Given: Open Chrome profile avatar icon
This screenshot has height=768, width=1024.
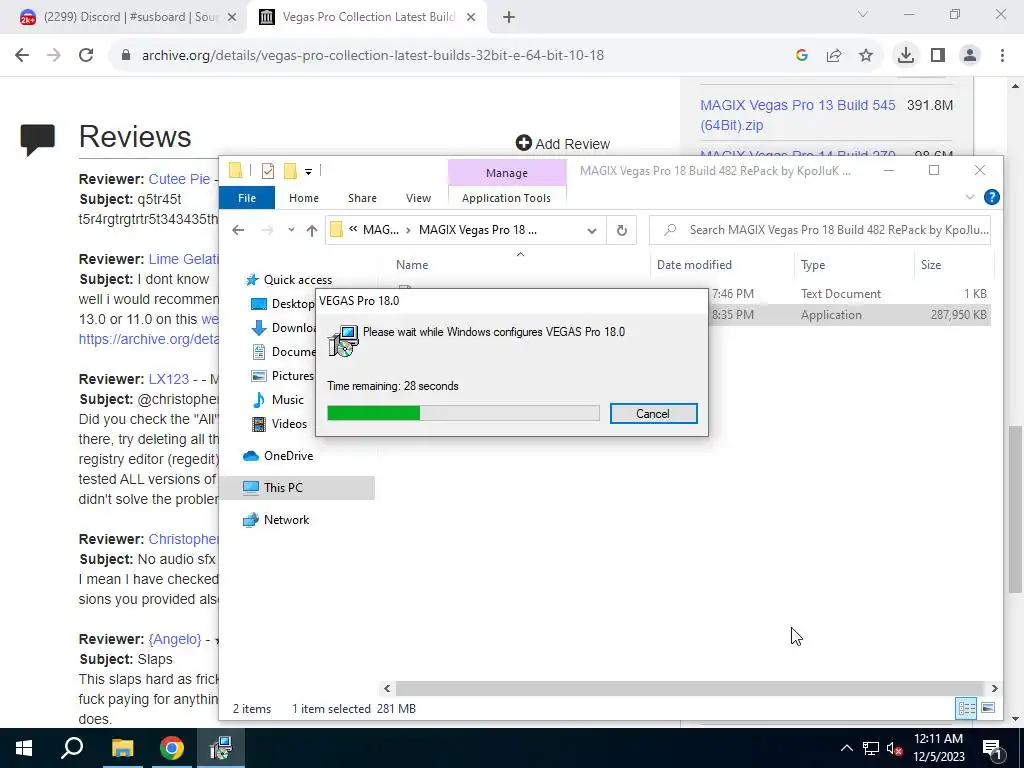Looking at the screenshot, I should coord(970,56).
